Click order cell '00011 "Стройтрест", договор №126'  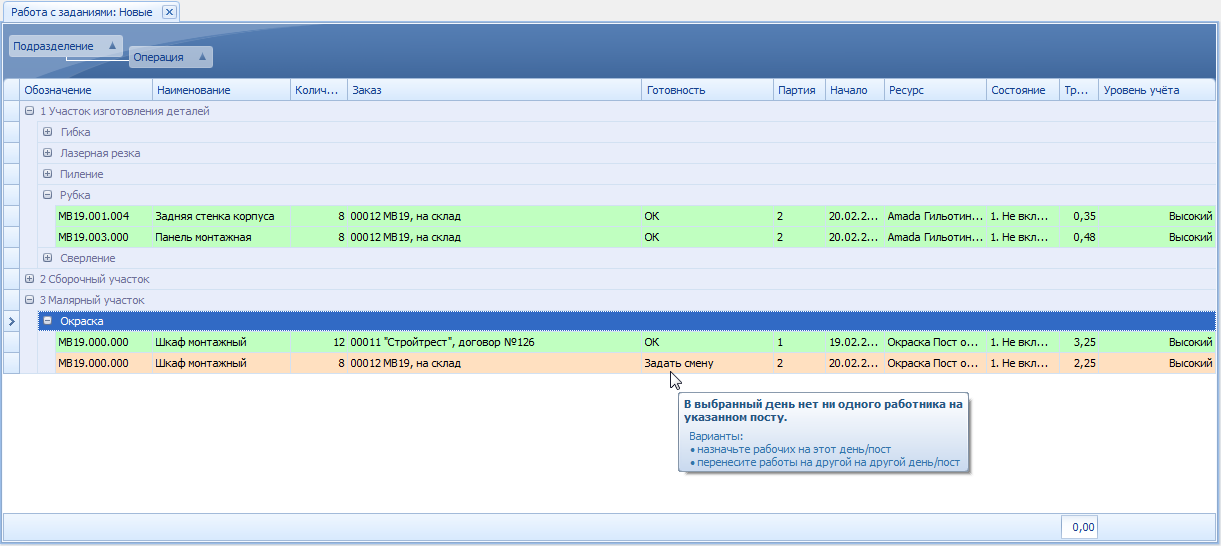click(494, 342)
